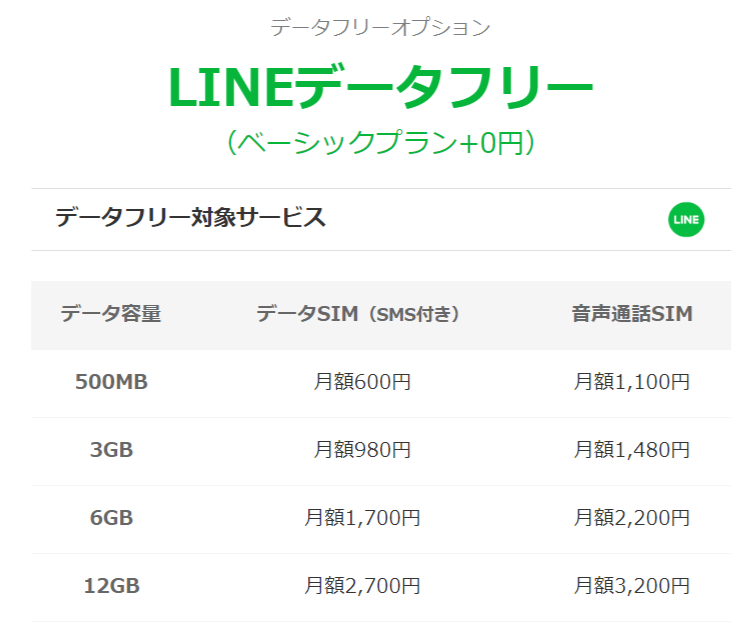Click the 月額1,700円 data SIM price
The width and height of the screenshot is (738, 626).
(x=362, y=518)
